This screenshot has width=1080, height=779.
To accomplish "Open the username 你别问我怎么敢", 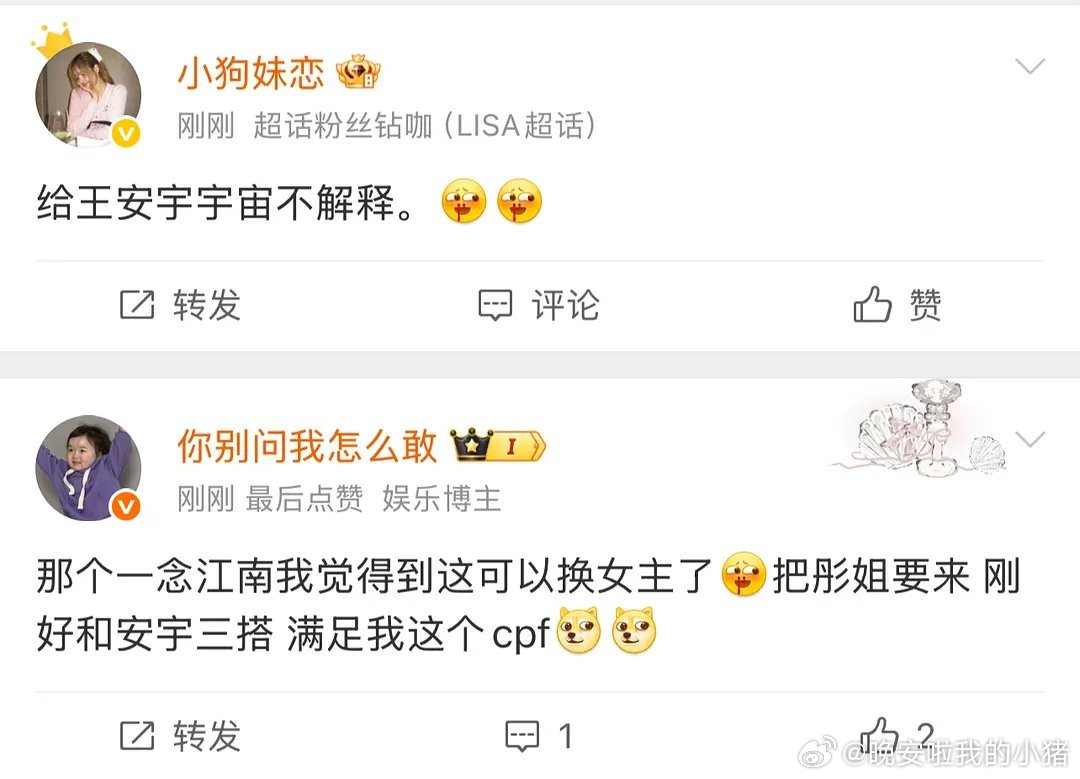I will coord(307,446).
